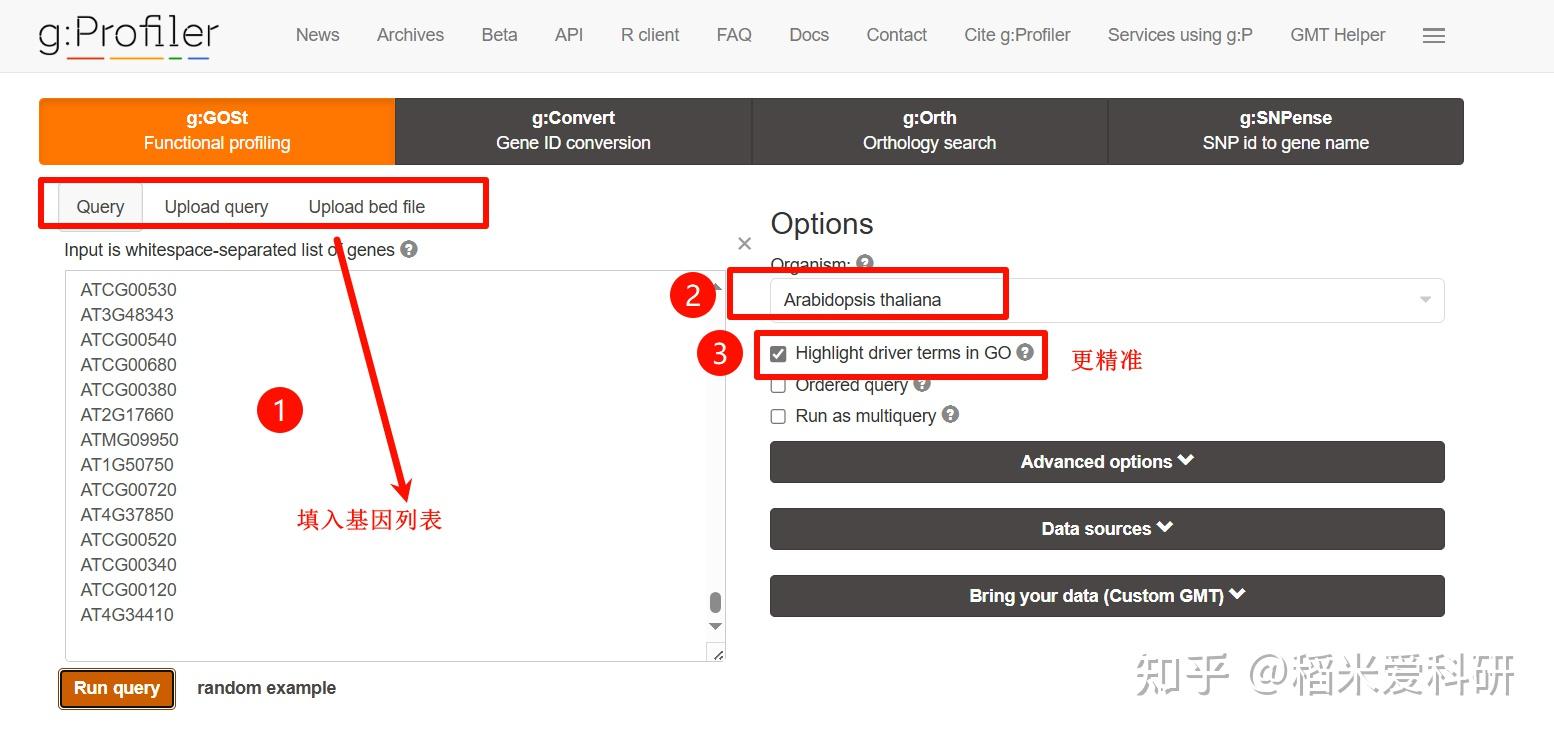Close the Options panel with the X icon
Viewport: 1554px width, 739px height.
tap(744, 243)
